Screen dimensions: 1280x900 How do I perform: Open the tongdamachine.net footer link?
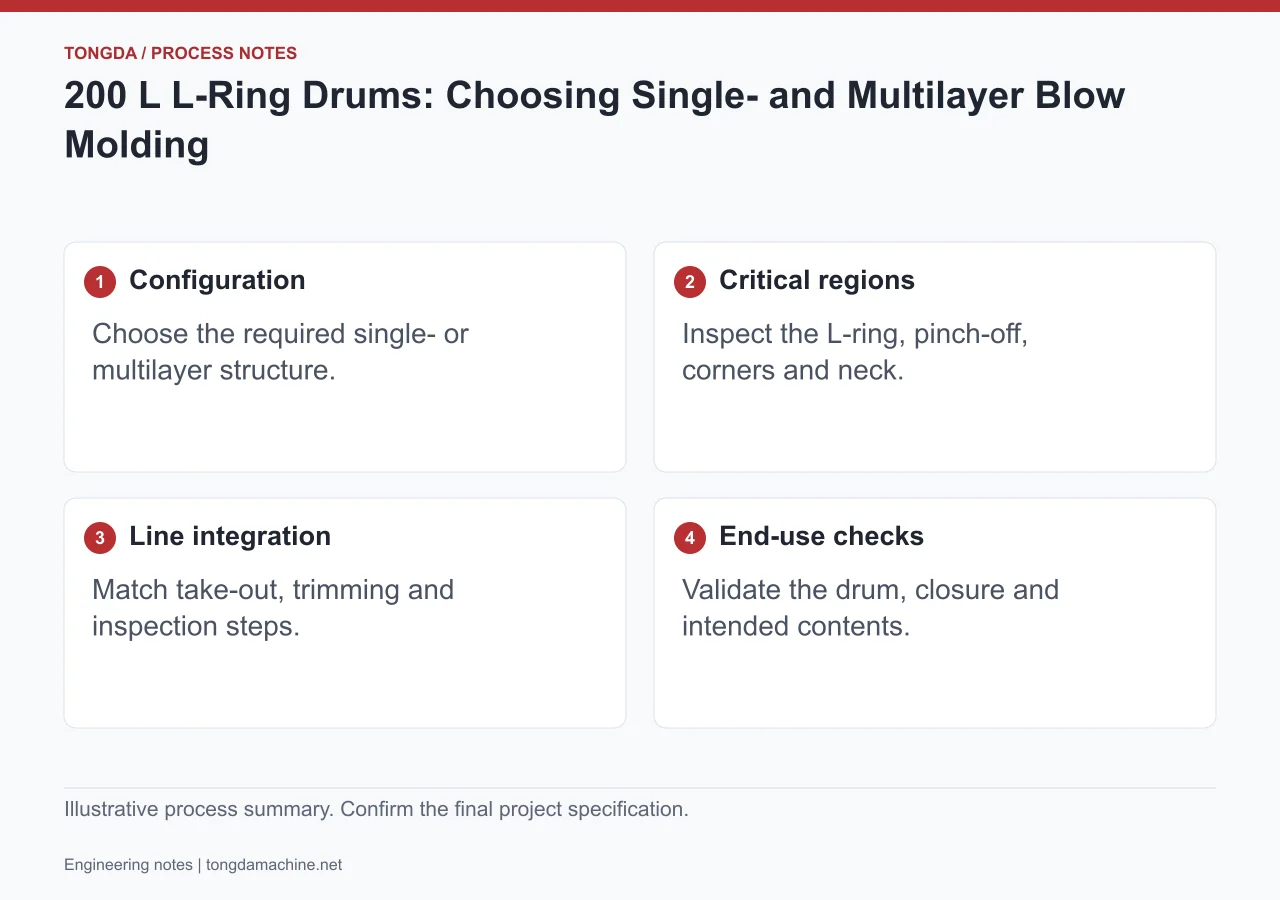click(x=274, y=864)
